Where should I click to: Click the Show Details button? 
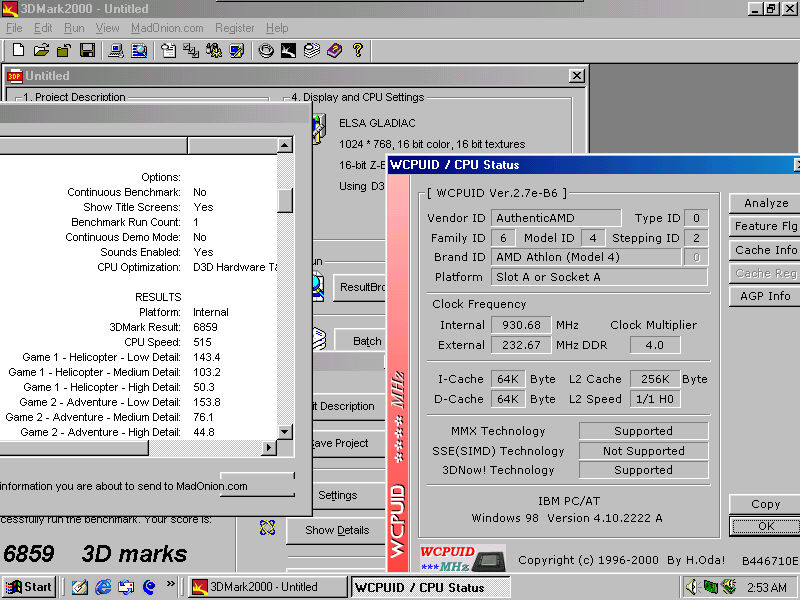[x=337, y=530]
